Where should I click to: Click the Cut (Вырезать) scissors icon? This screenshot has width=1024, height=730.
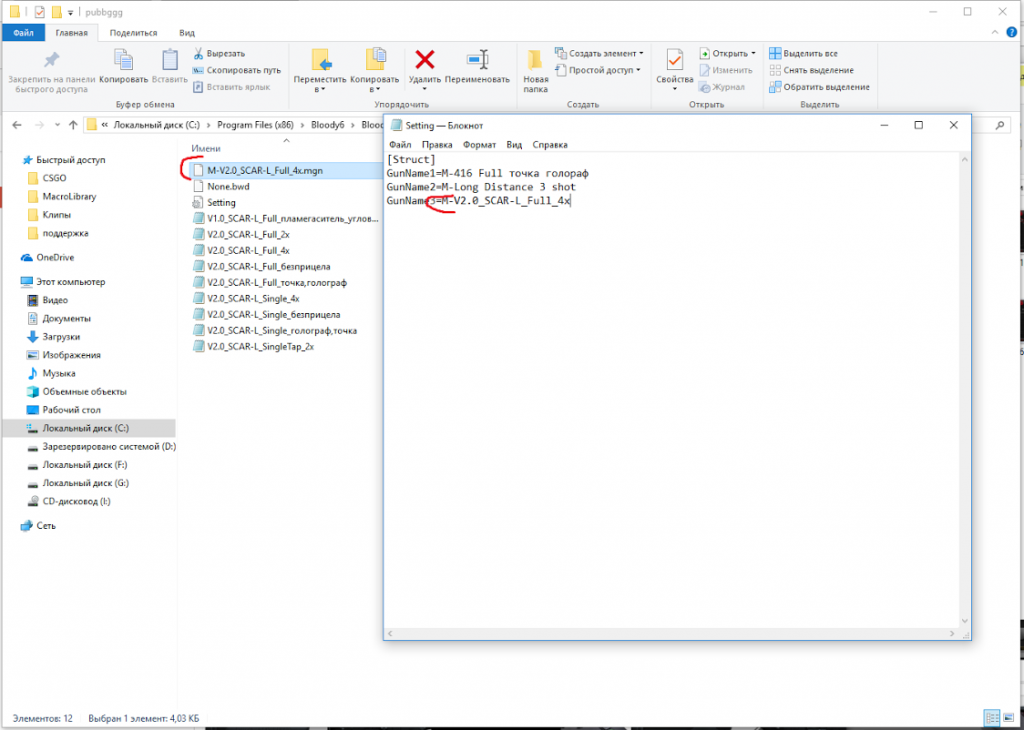(x=199, y=53)
